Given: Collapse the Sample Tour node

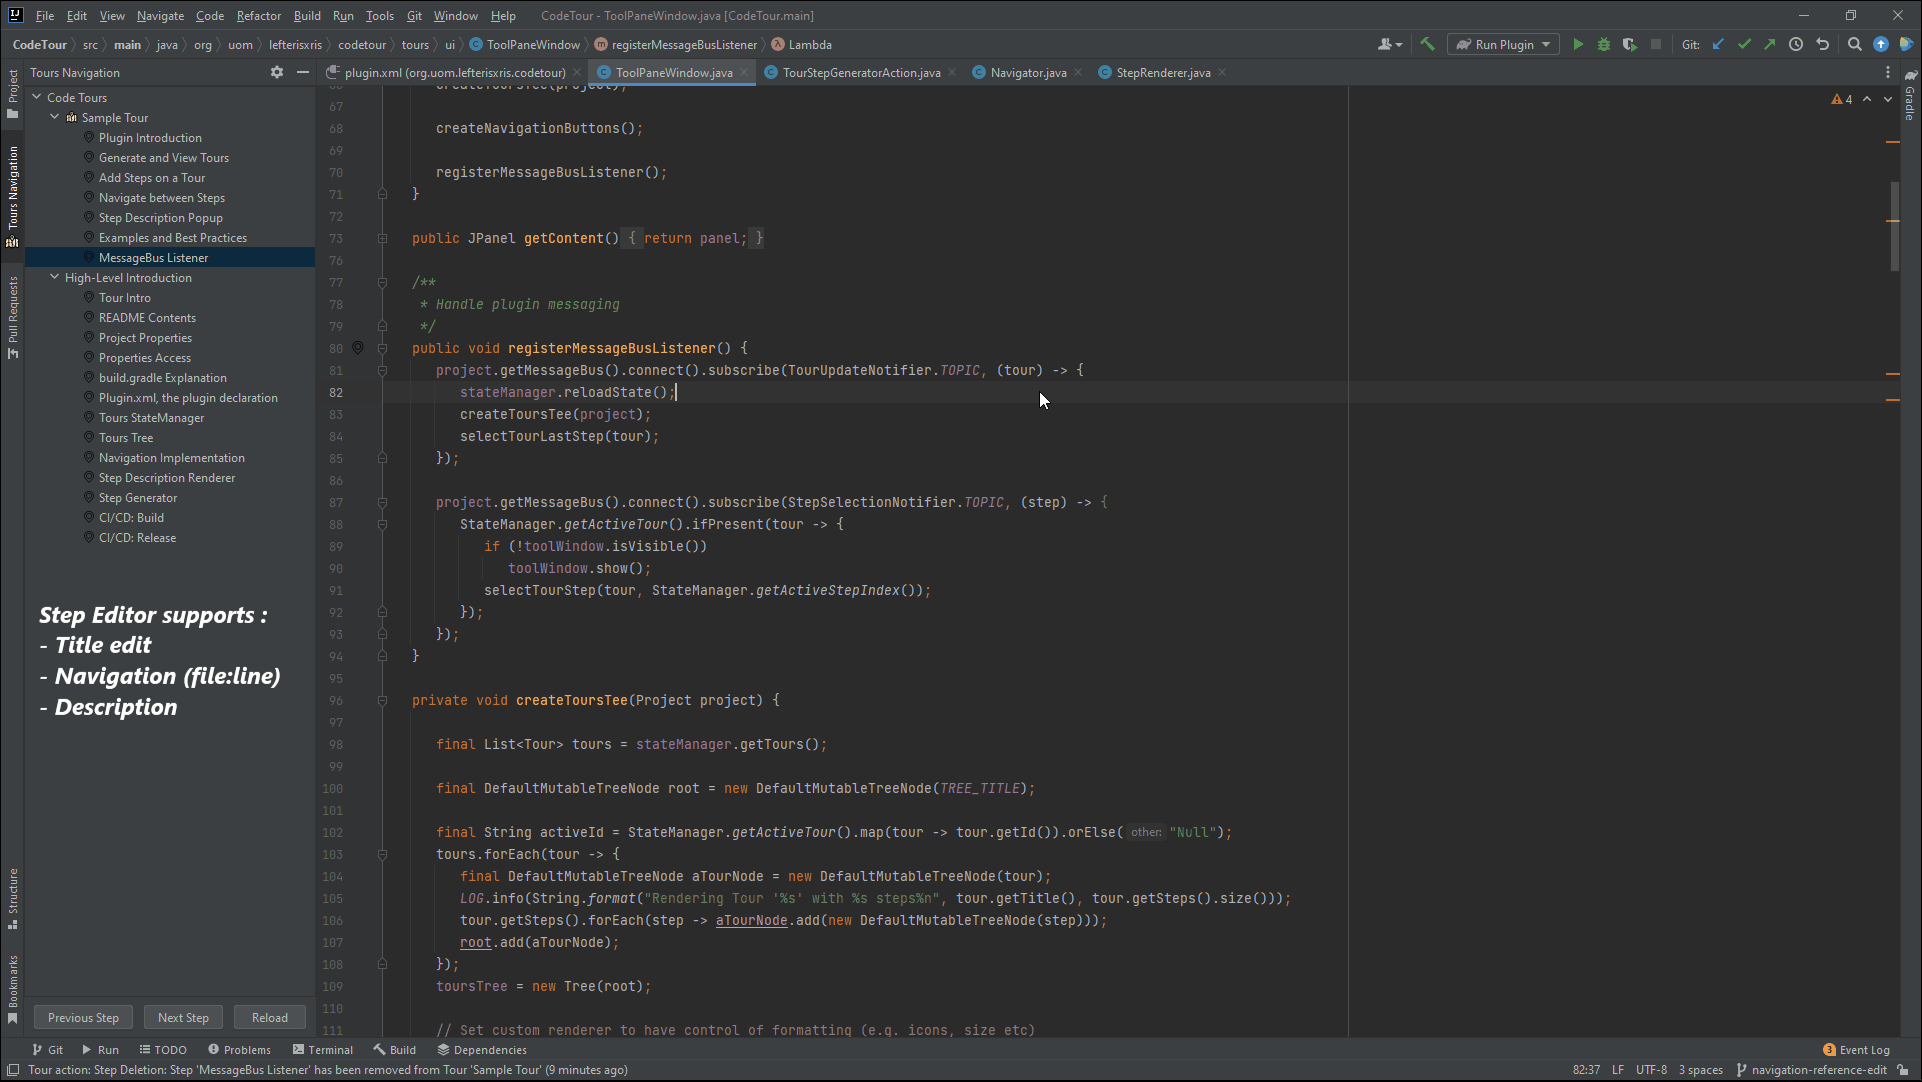Looking at the screenshot, I should tap(55, 117).
